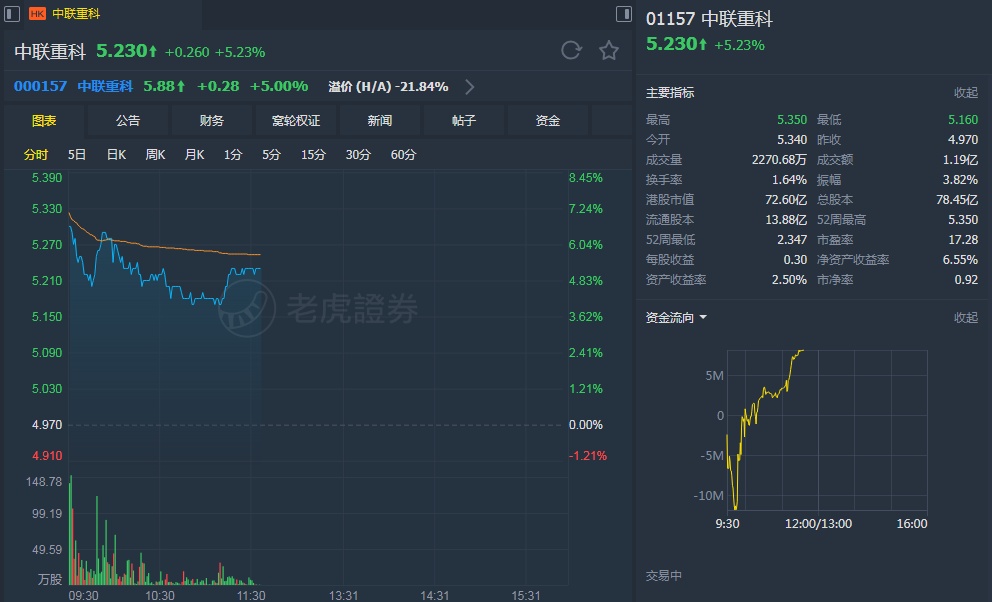Select the 窝轮权证 tab
Image resolution: width=992 pixels, height=602 pixels.
[296, 121]
